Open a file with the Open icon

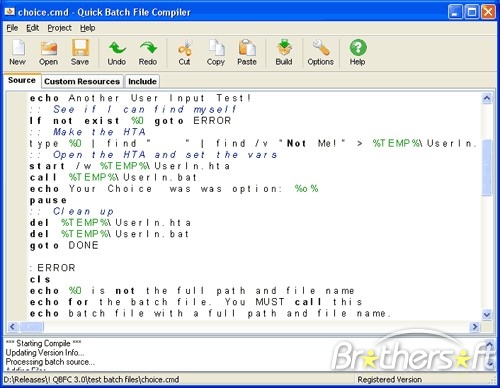pyautogui.click(x=49, y=52)
